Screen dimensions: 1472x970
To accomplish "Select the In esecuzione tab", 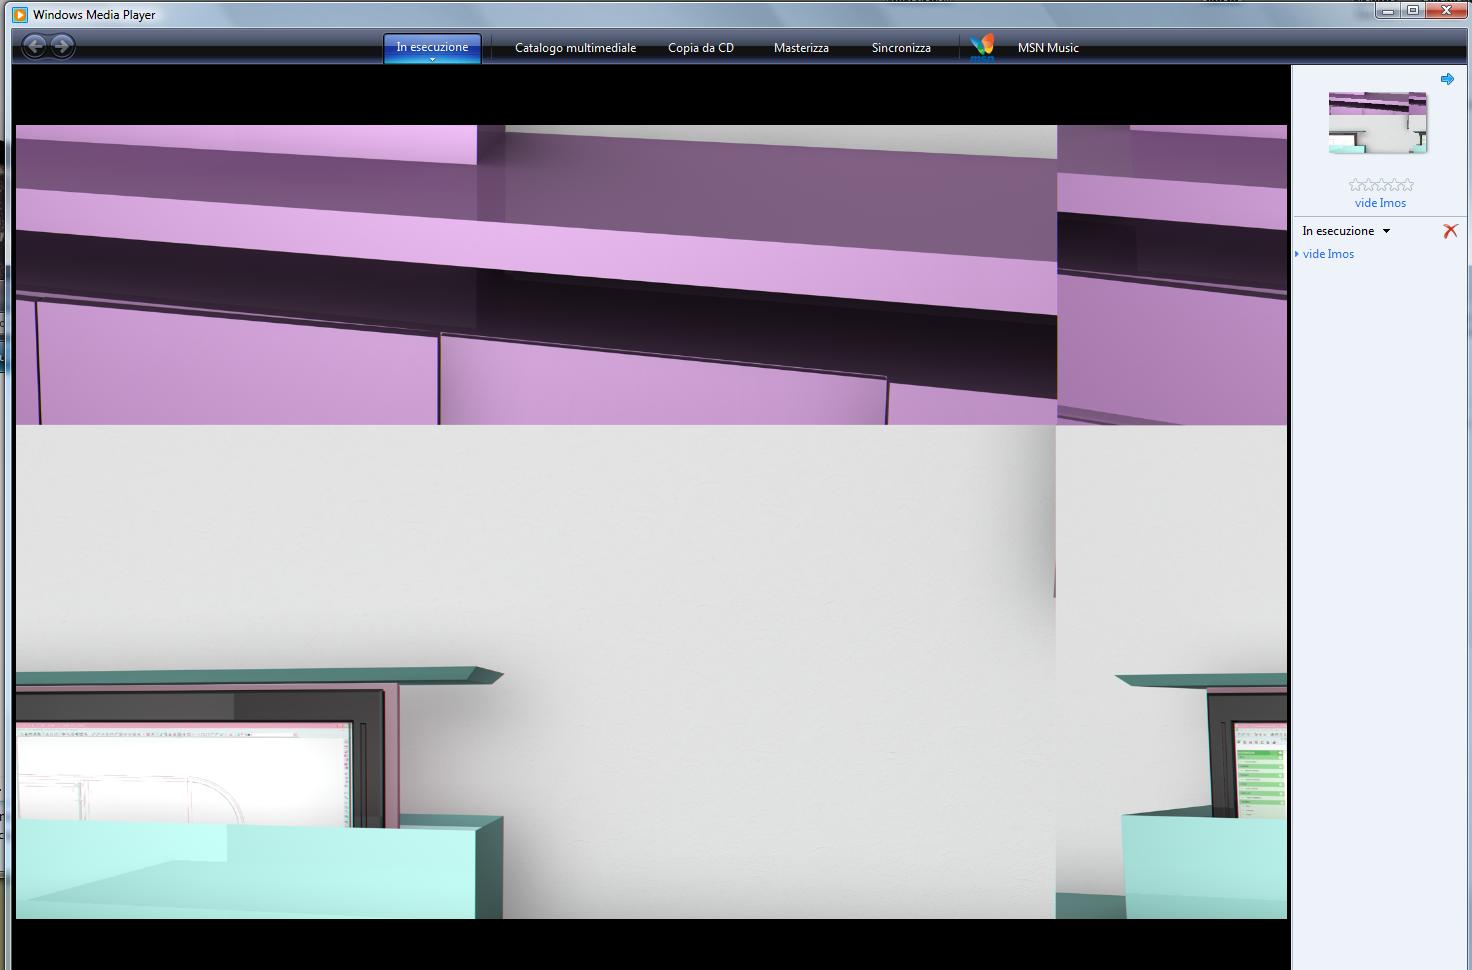I will click(x=432, y=47).
